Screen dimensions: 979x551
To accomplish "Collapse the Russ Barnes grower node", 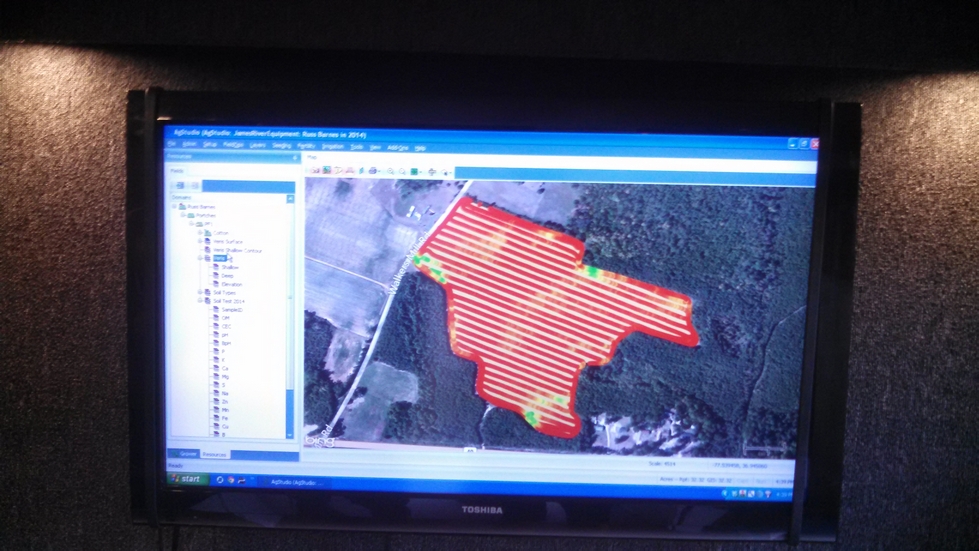I will click(x=175, y=207).
